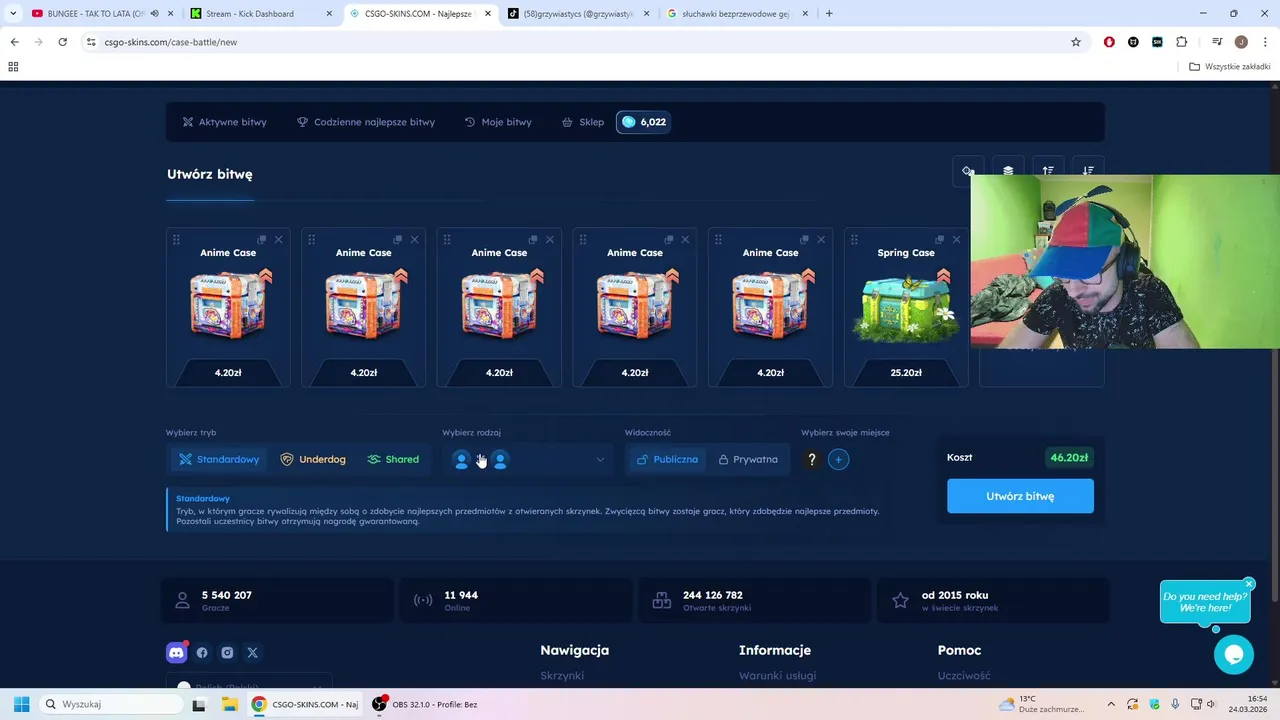Click the 25.20zł price on Spring Case
This screenshot has width=1280, height=720.
906,373
